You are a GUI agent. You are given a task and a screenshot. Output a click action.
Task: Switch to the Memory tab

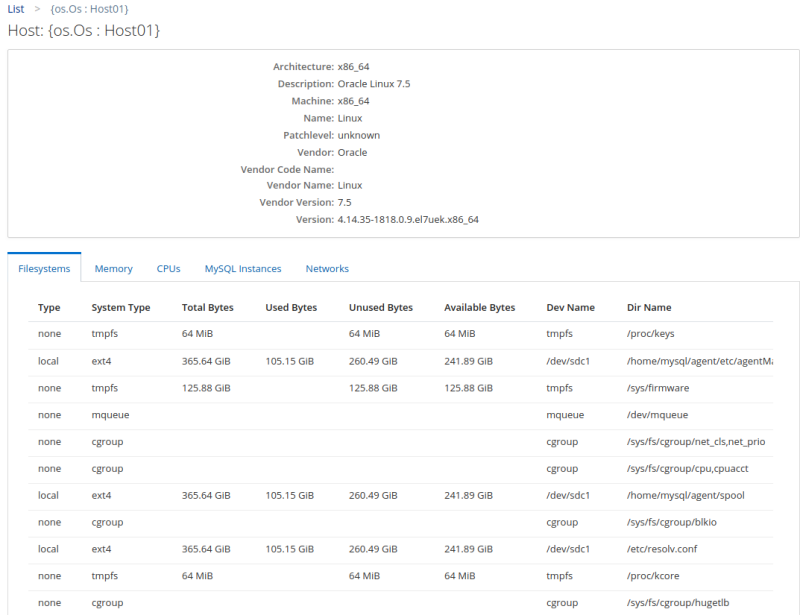click(x=113, y=268)
